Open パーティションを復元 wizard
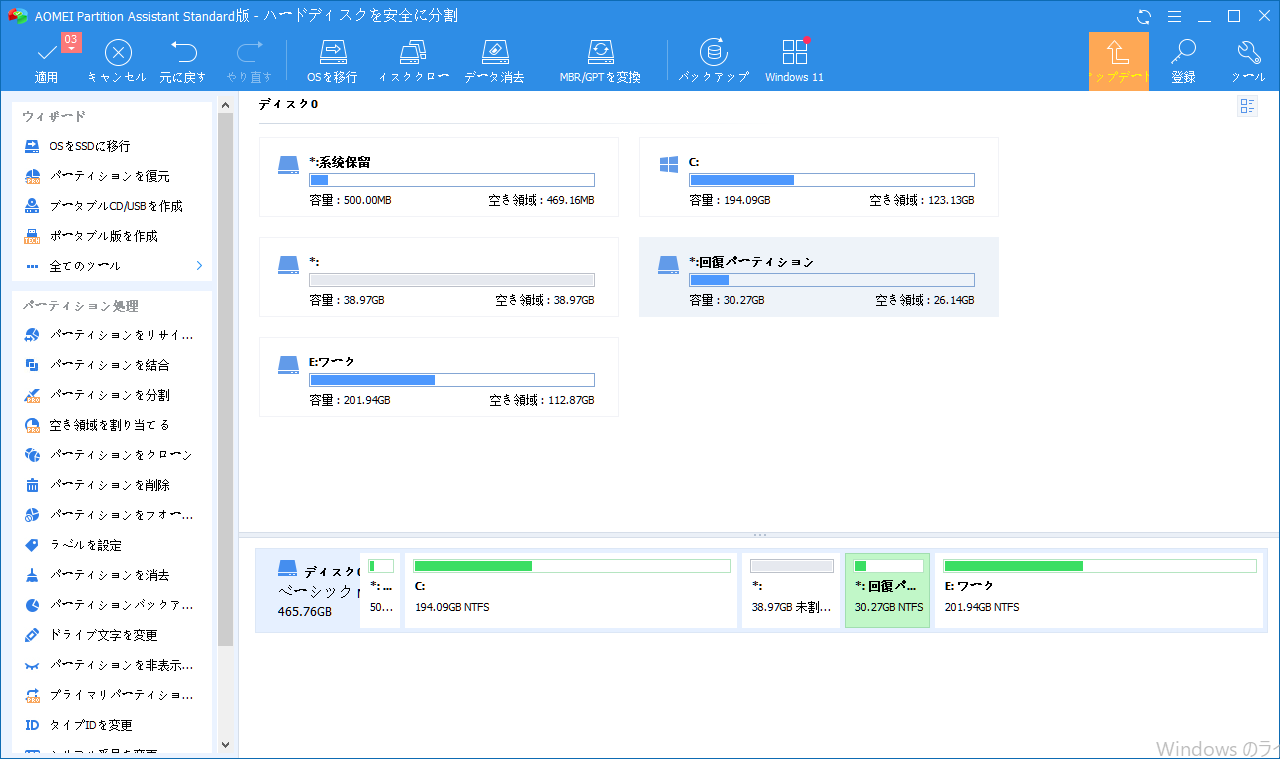This screenshot has width=1280, height=759. point(111,176)
